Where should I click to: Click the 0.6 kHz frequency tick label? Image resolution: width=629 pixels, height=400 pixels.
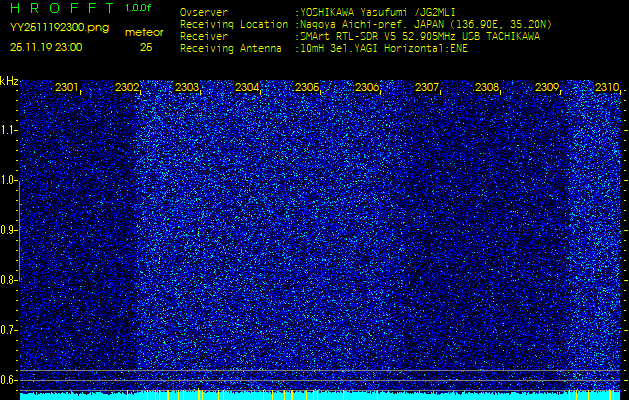[8, 380]
